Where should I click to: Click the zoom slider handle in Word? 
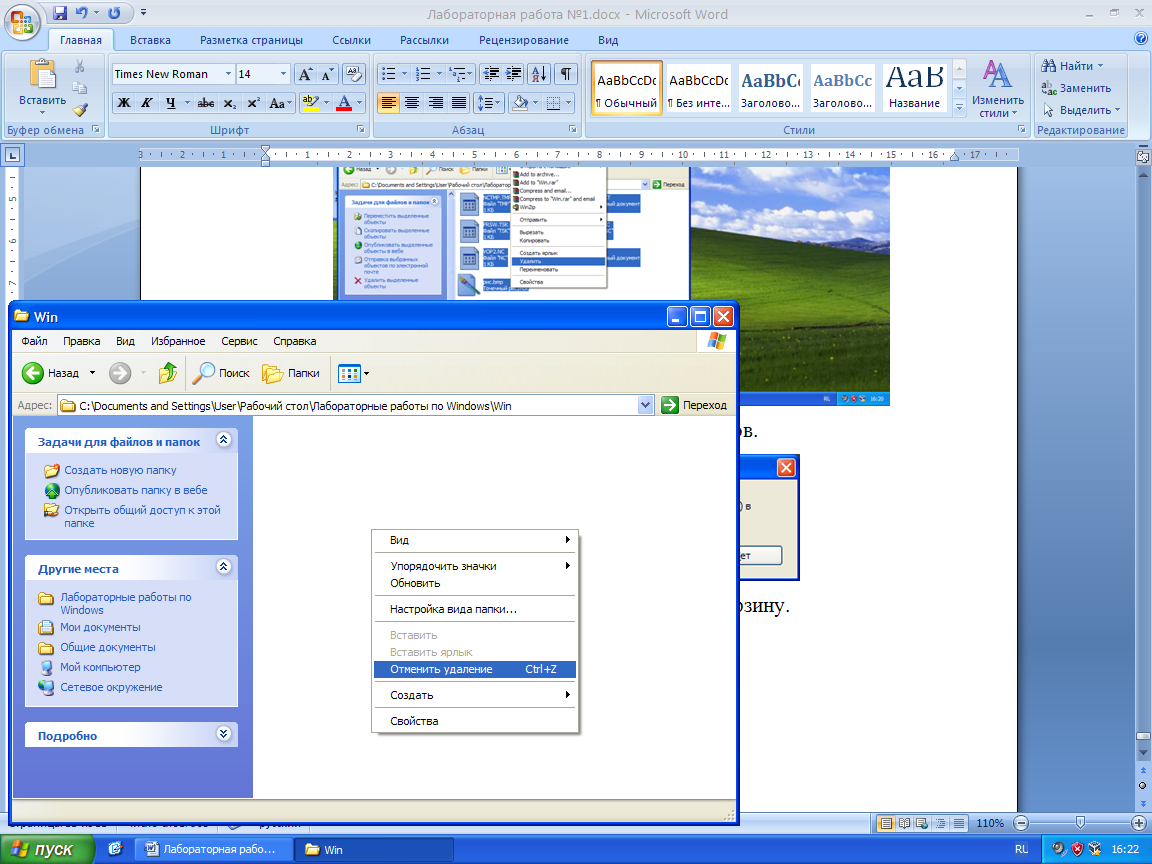pyautogui.click(x=1080, y=823)
